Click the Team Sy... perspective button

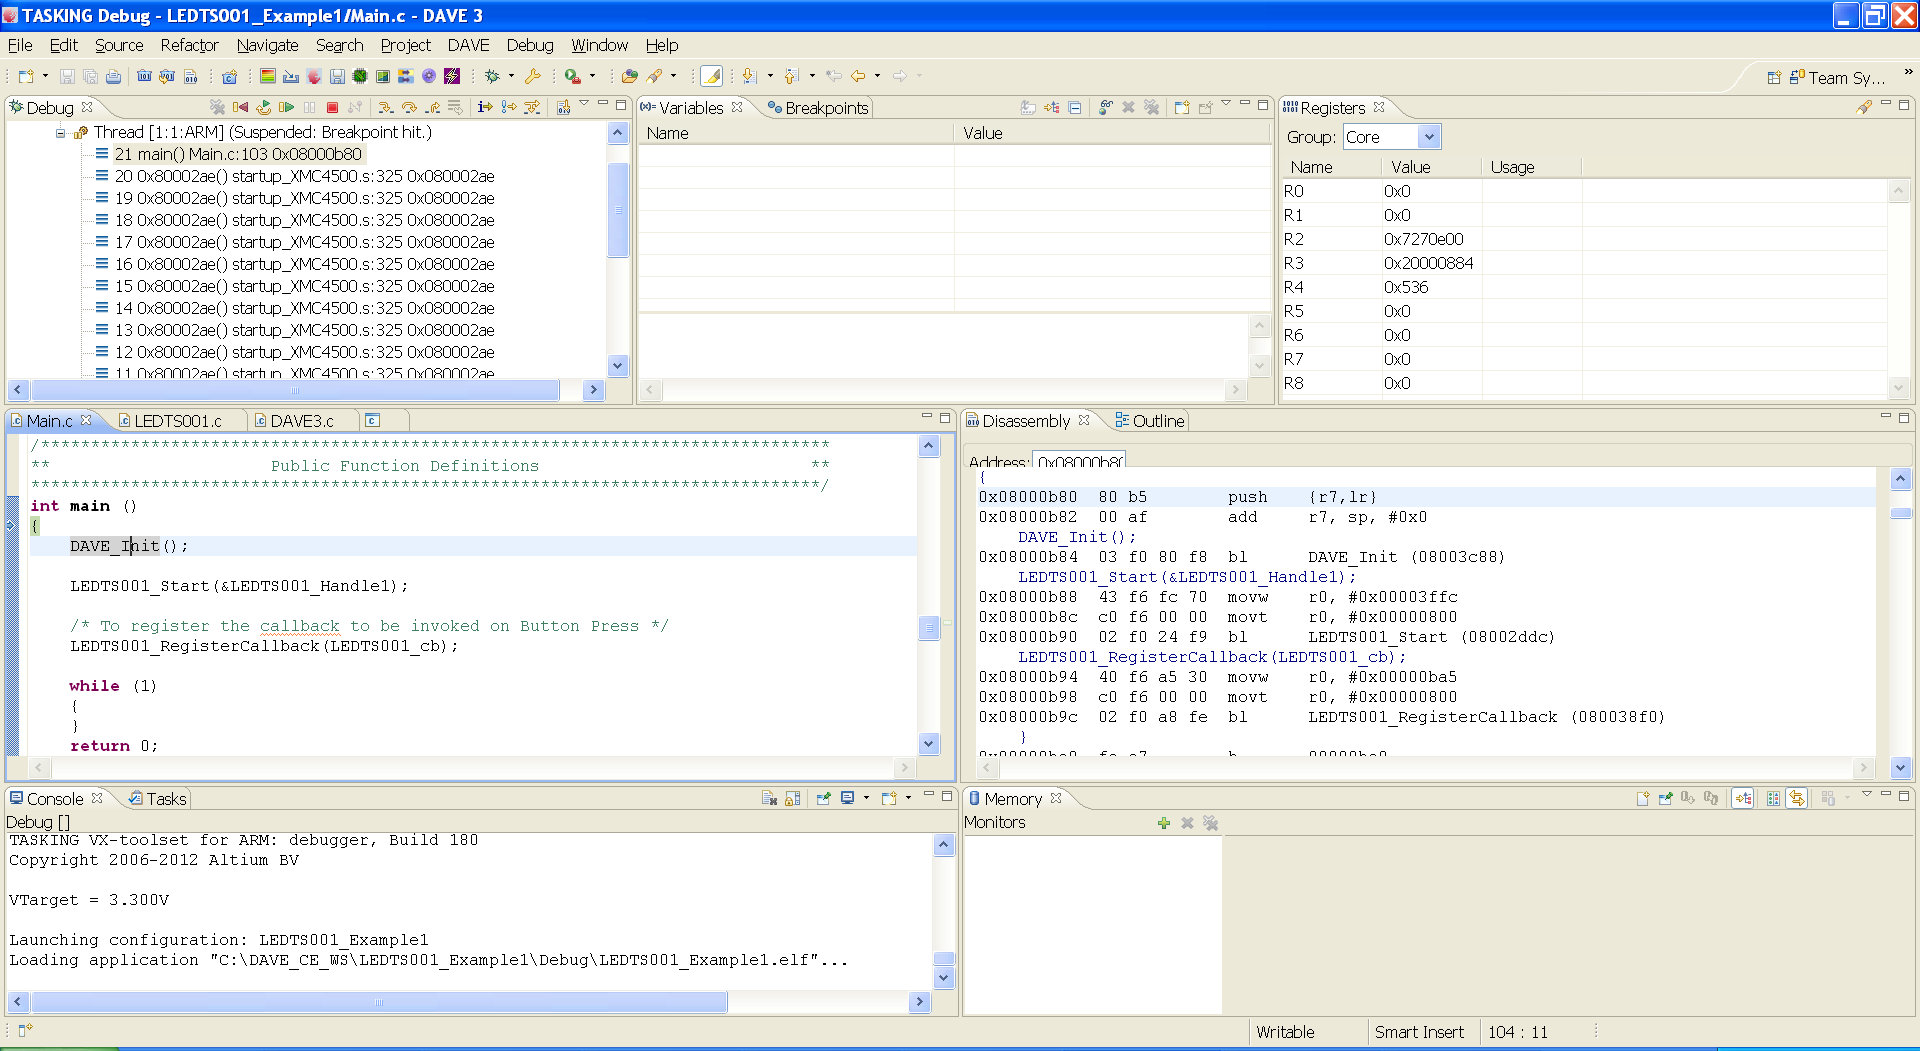click(x=1837, y=77)
